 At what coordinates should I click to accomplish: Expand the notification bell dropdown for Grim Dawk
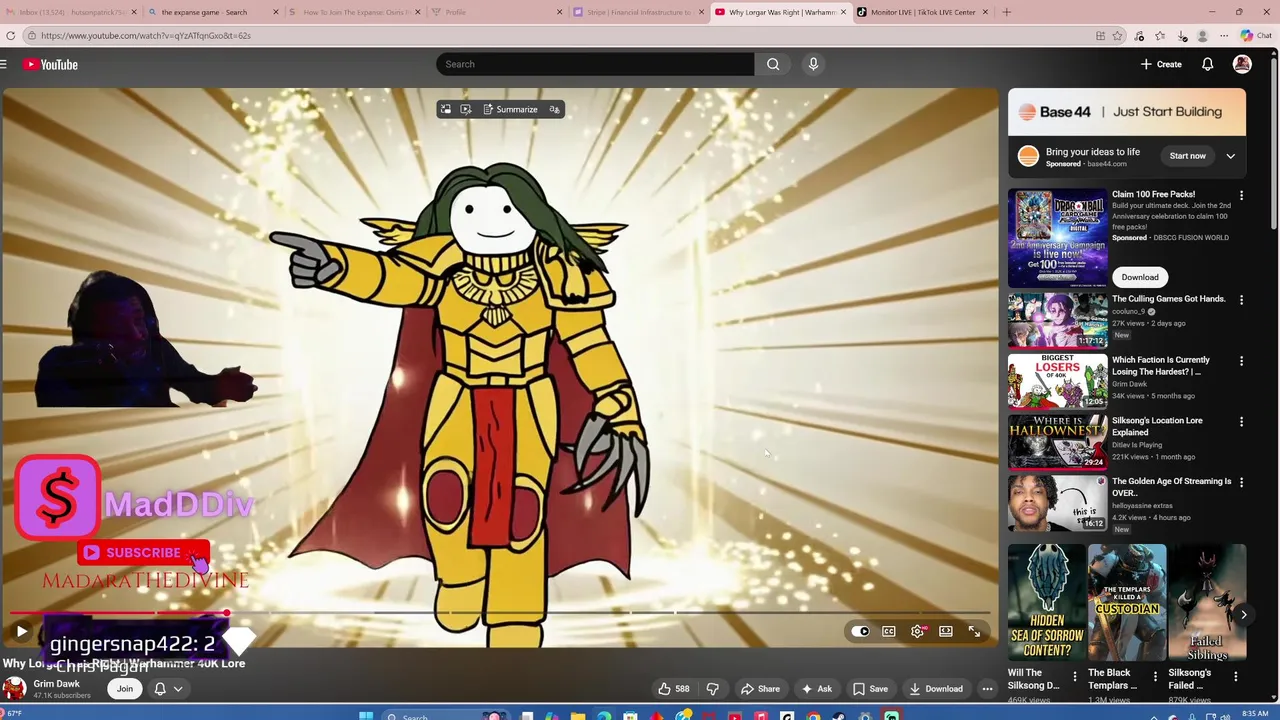167,688
